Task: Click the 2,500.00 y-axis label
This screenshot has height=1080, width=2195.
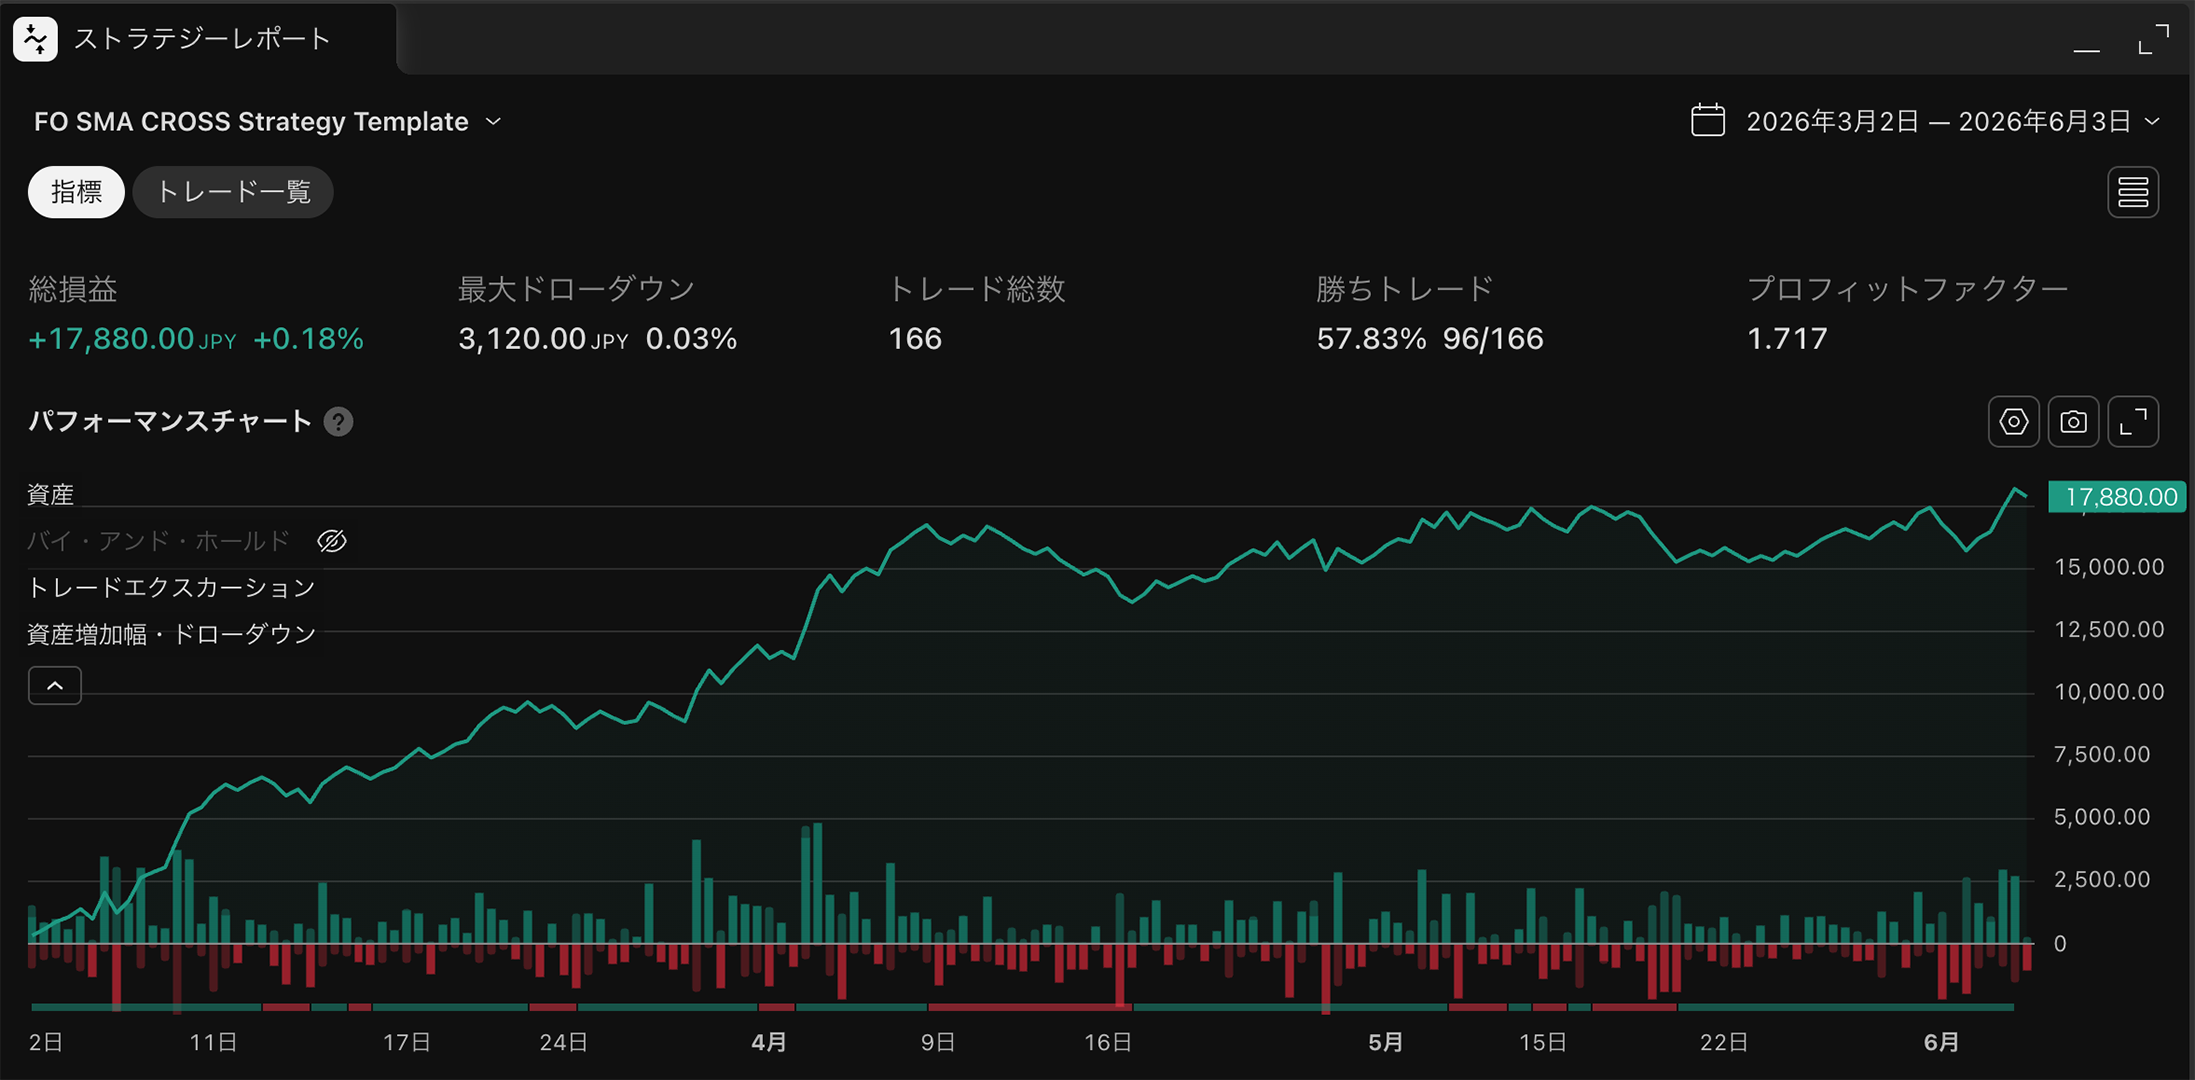Action: click(2102, 880)
